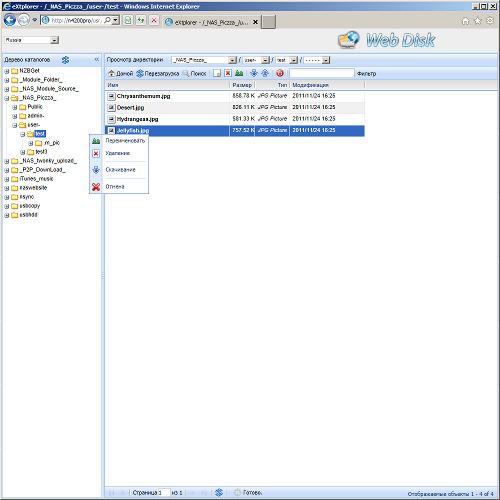Click the Фильтр text input field

(x=321, y=73)
